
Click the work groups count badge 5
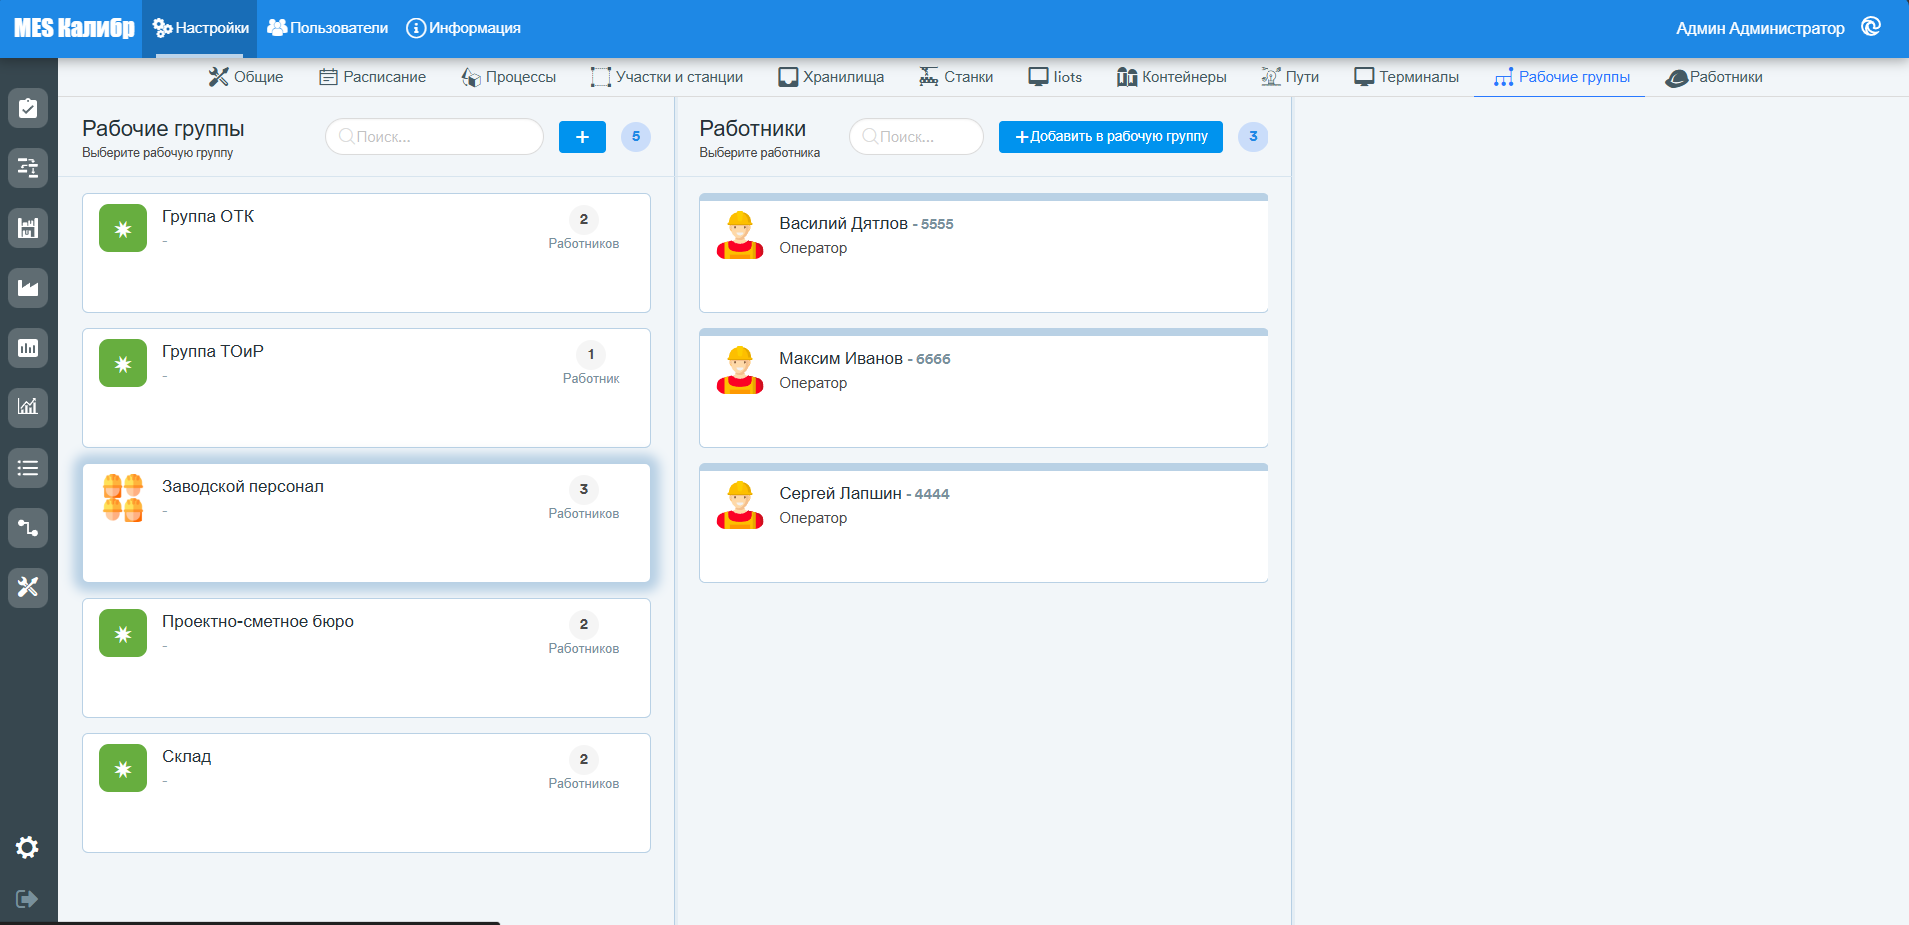(636, 137)
